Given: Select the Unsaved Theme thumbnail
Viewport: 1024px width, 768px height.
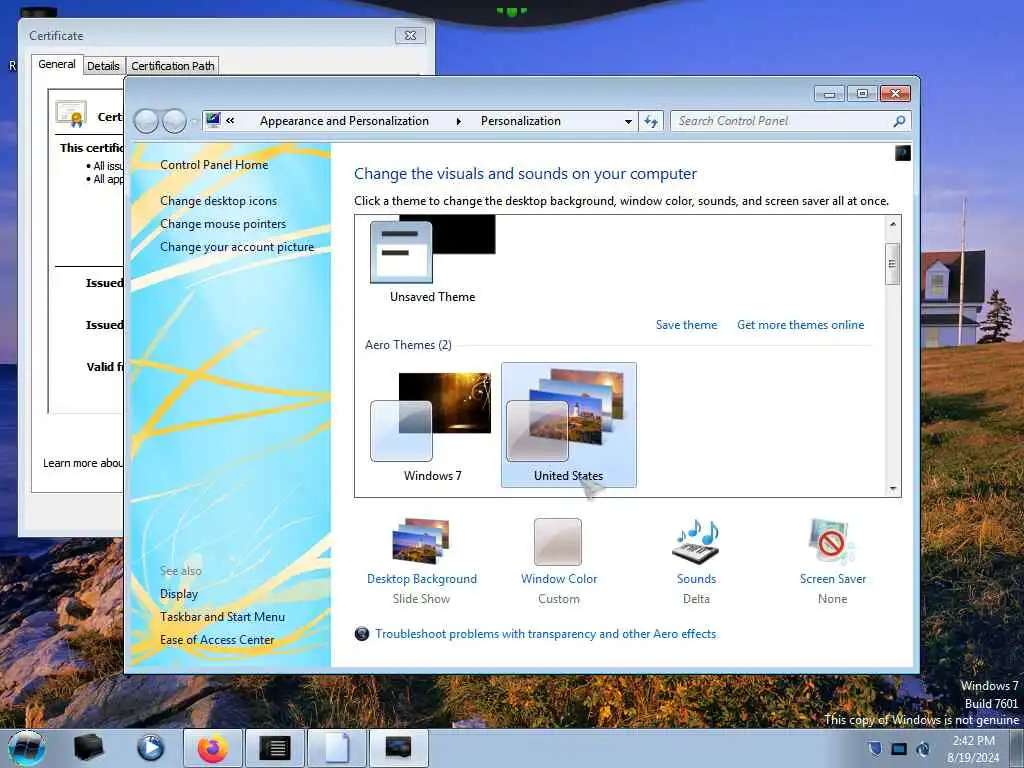Looking at the screenshot, I should [432, 259].
